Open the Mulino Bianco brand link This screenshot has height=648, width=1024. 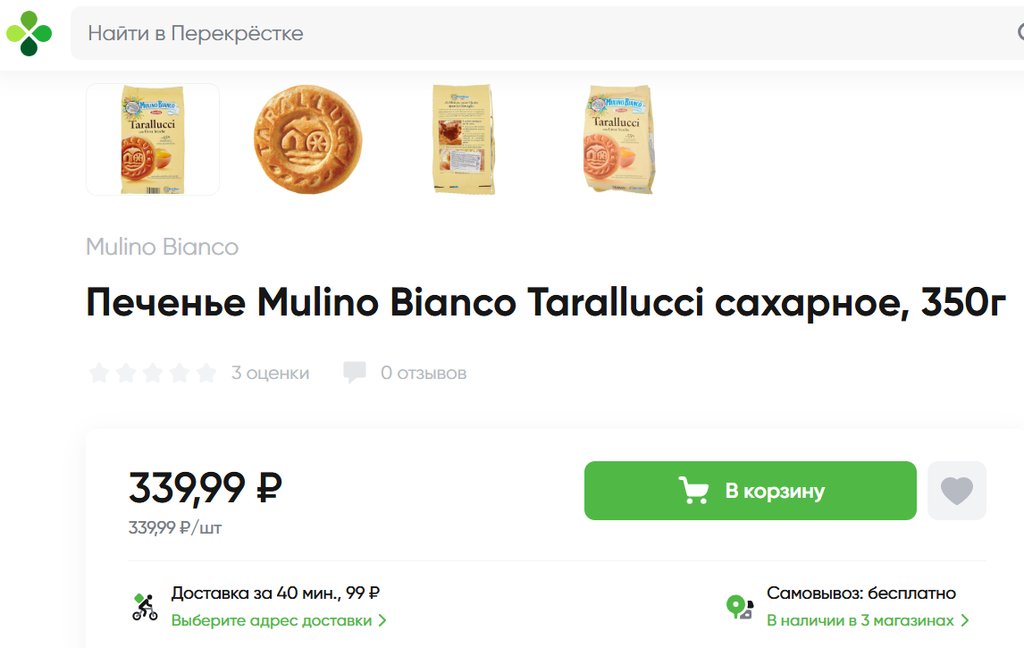tap(162, 247)
